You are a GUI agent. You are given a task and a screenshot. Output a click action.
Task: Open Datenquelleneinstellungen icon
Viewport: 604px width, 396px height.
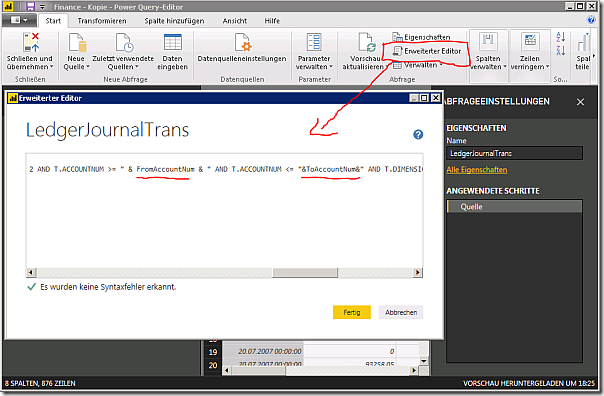coord(243,42)
